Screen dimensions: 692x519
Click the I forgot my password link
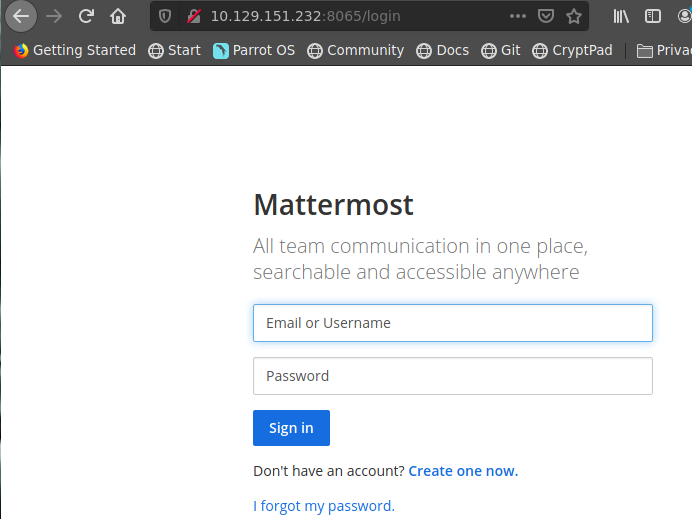324,506
